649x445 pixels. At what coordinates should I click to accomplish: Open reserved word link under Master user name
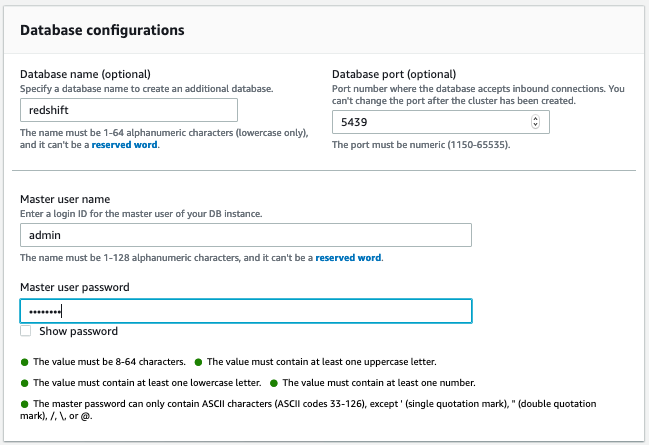click(x=348, y=257)
